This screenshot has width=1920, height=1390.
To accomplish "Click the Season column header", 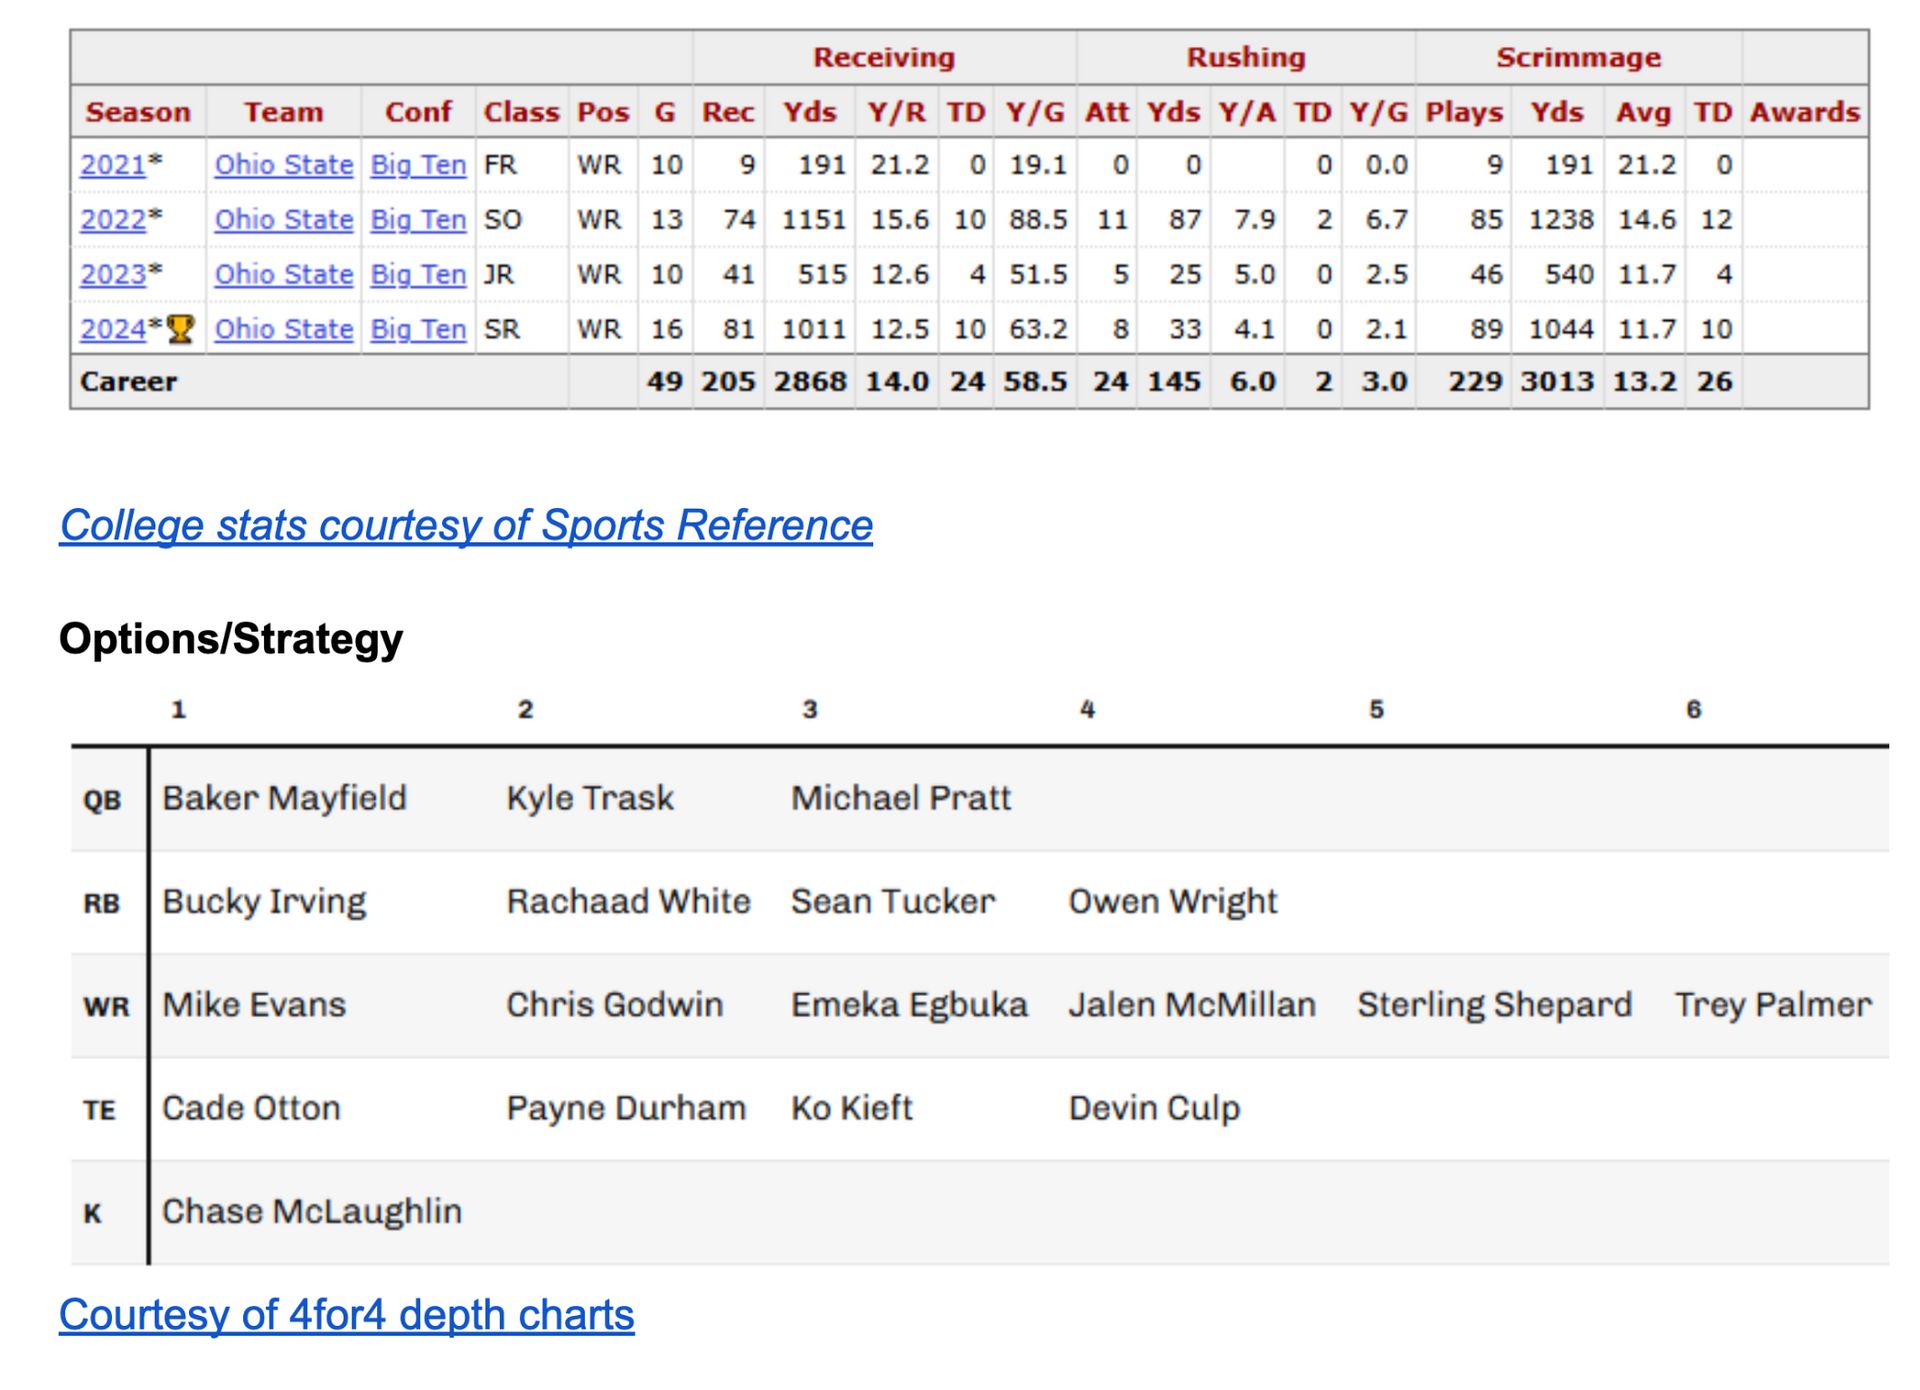I will click(138, 112).
